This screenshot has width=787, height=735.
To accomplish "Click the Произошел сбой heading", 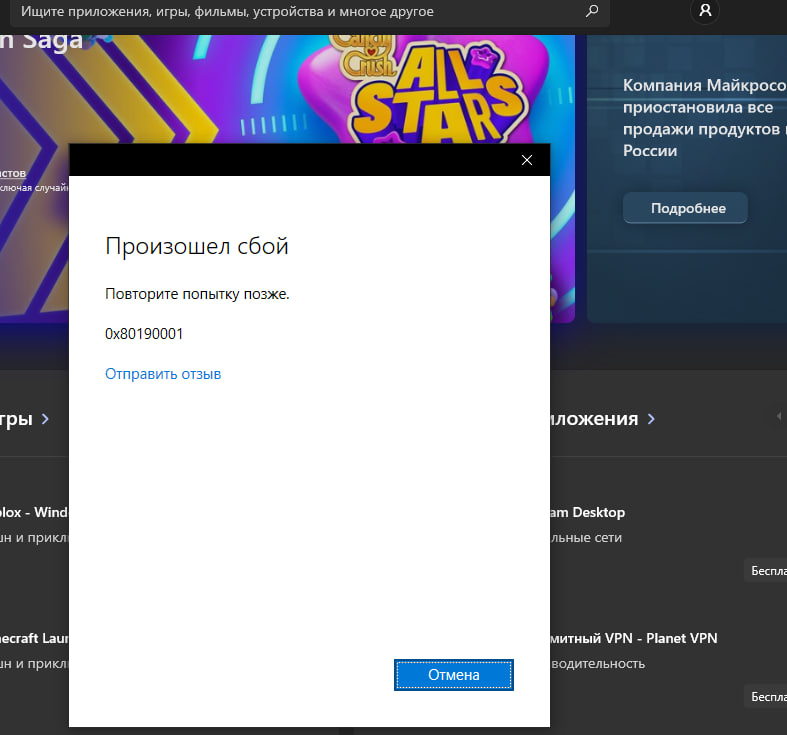I will (197, 246).
